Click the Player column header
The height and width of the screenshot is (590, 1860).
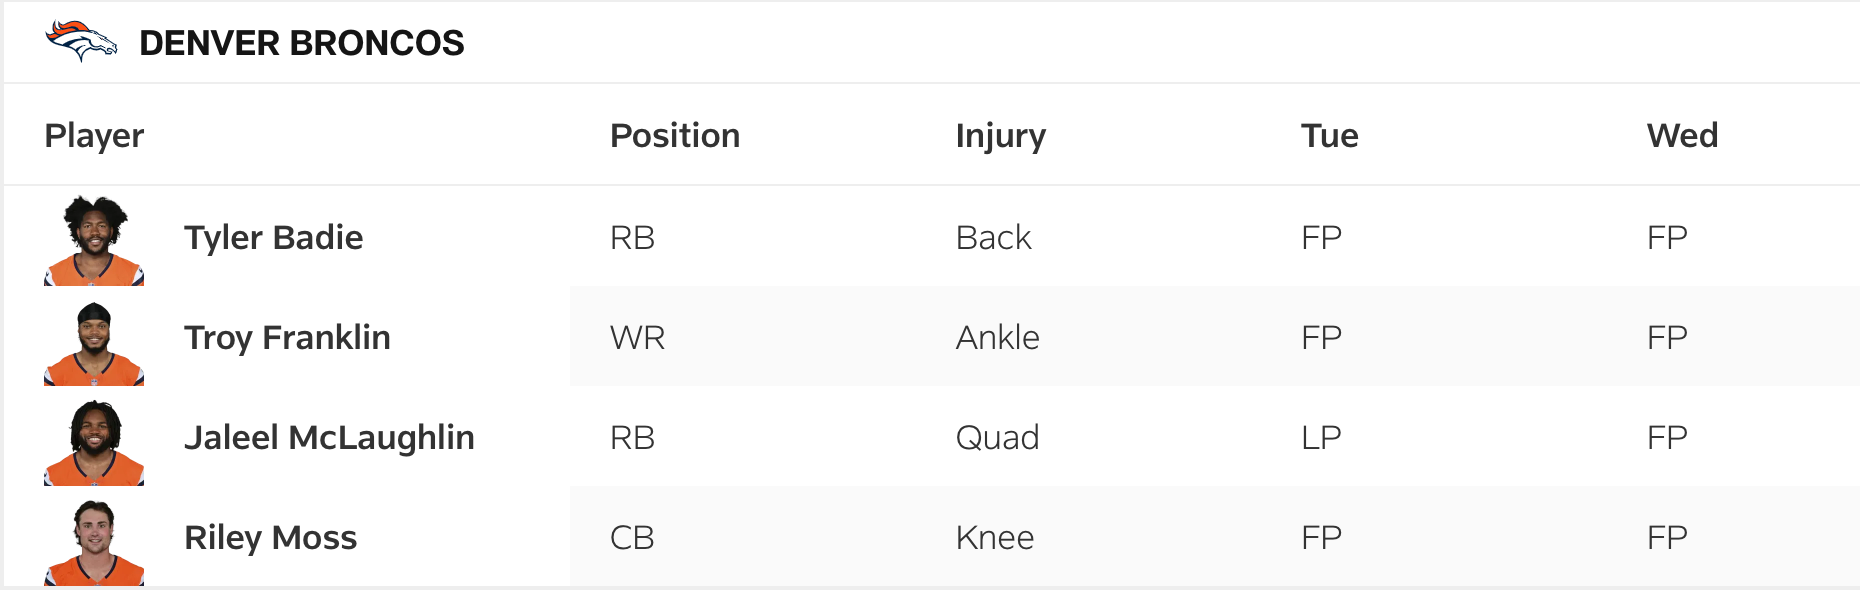coord(94,136)
